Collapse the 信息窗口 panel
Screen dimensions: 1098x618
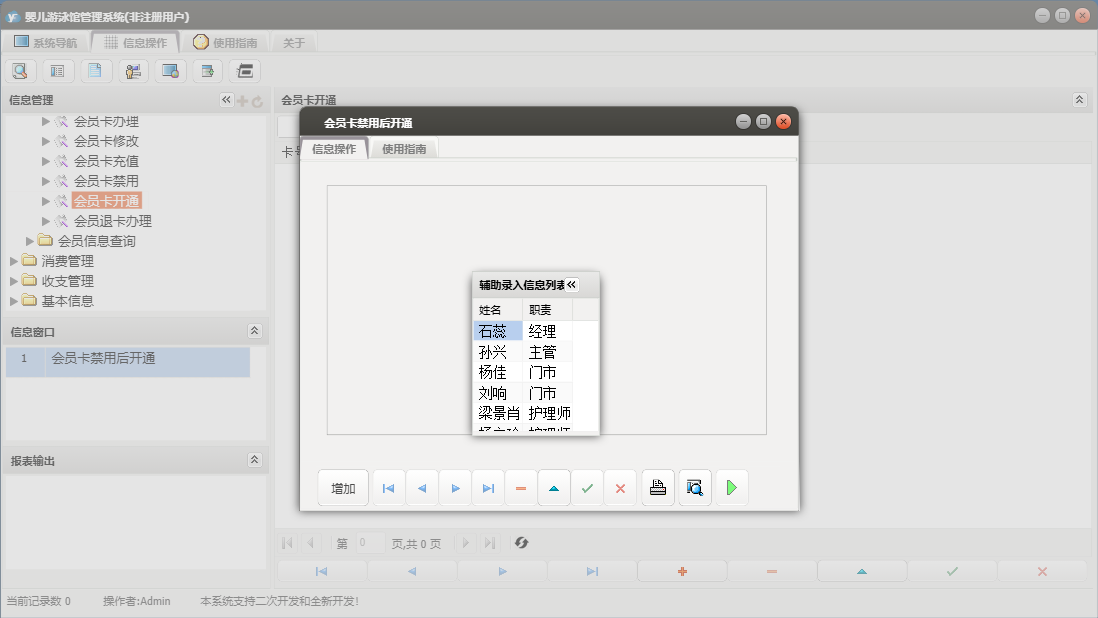[254, 331]
